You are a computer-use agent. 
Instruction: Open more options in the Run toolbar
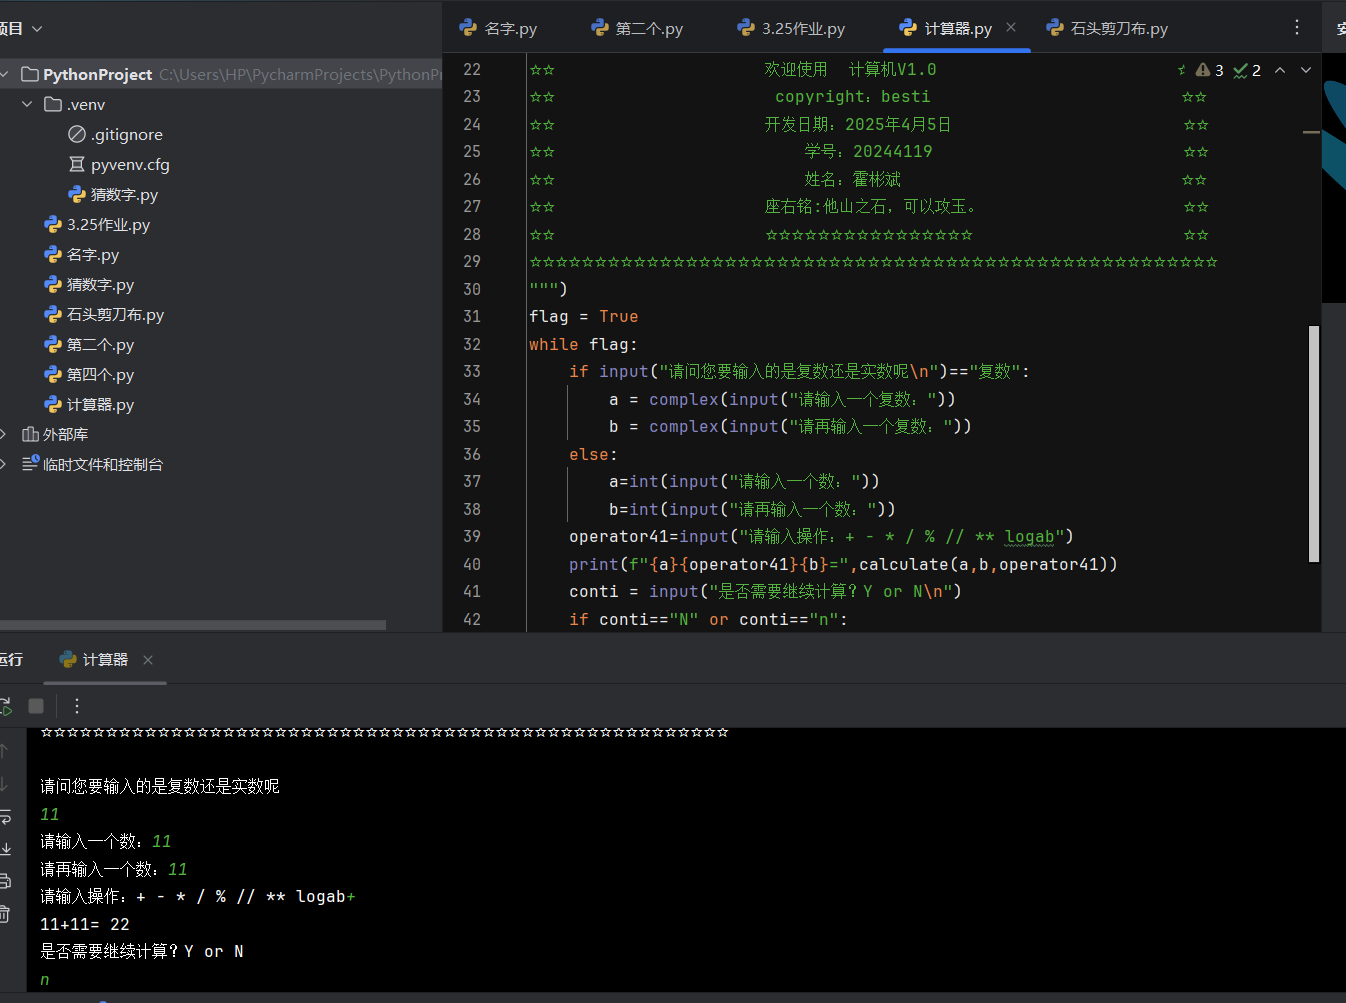(77, 706)
